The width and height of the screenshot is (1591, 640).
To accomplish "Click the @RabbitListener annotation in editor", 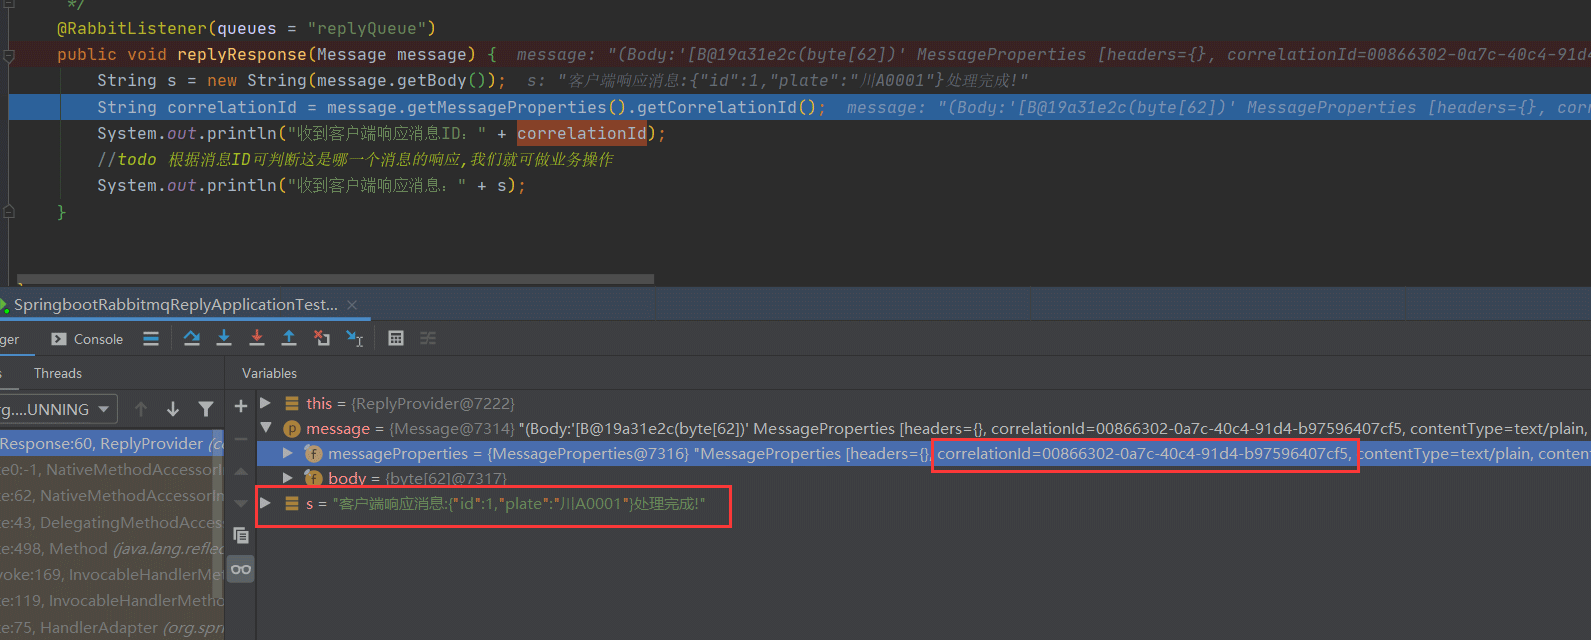I will [x=132, y=28].
